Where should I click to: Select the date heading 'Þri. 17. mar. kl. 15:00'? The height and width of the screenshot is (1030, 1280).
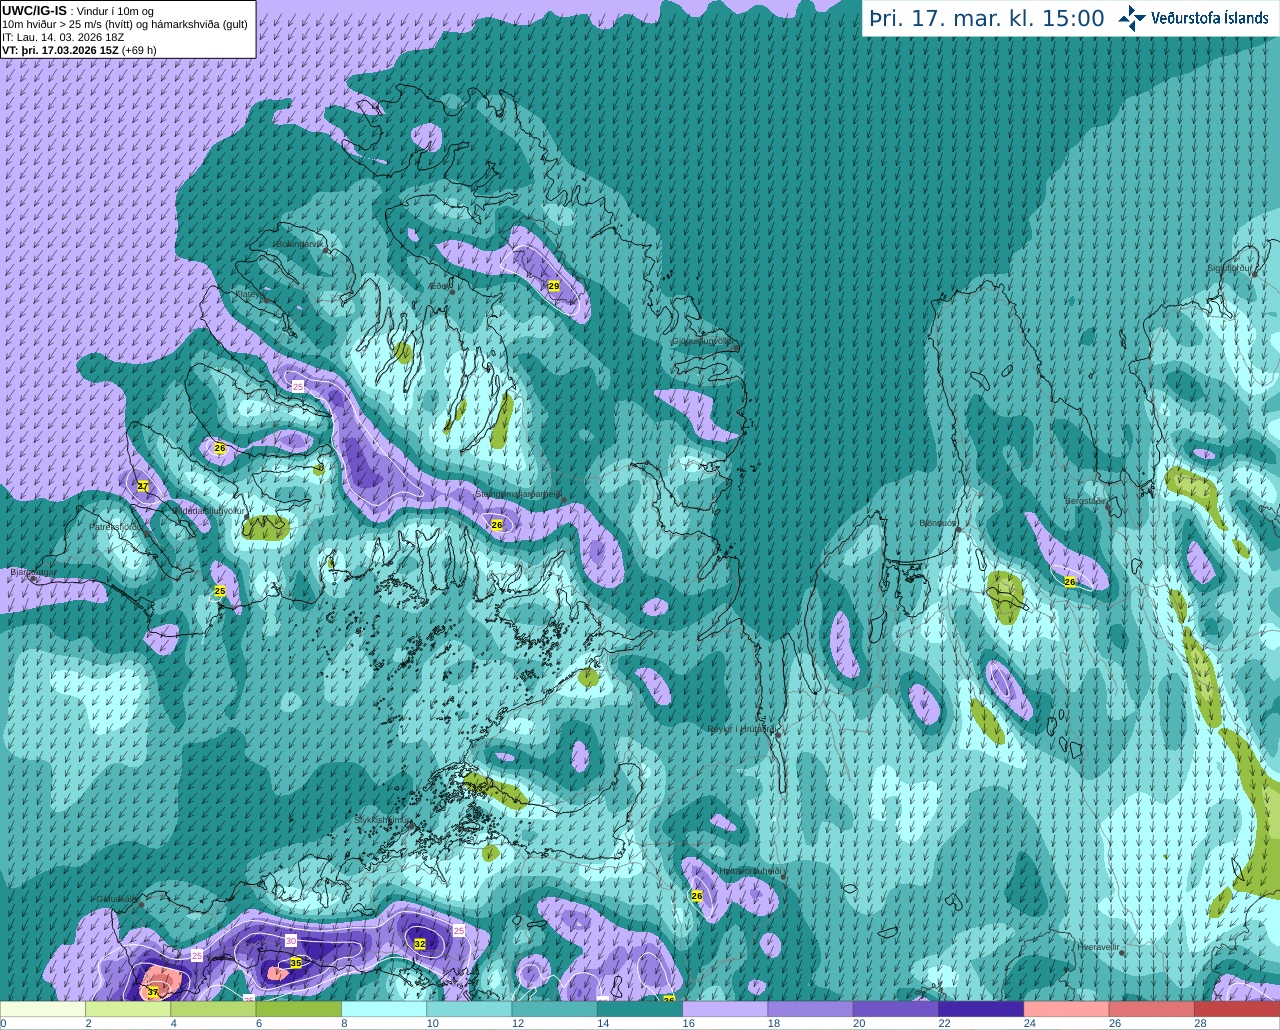pyautogui.click(x=987, y=18)
